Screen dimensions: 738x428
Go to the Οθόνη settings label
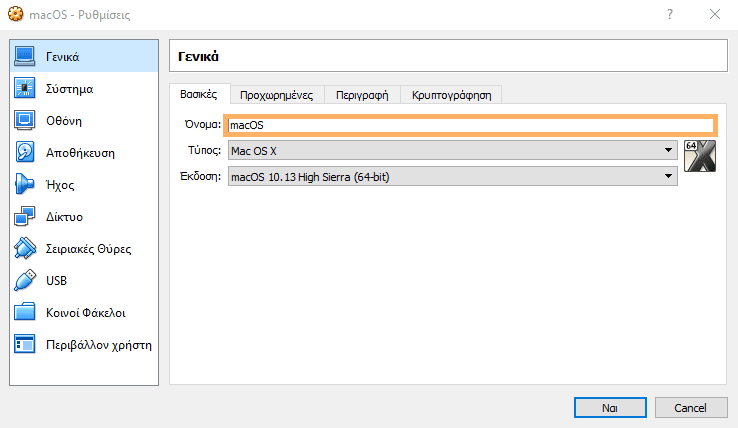(x=64, y=121)
